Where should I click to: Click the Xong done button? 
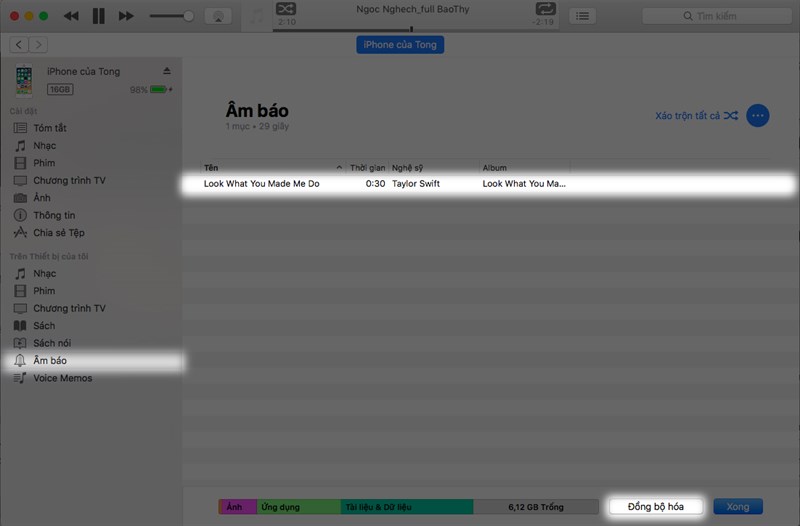coord(738,507)
